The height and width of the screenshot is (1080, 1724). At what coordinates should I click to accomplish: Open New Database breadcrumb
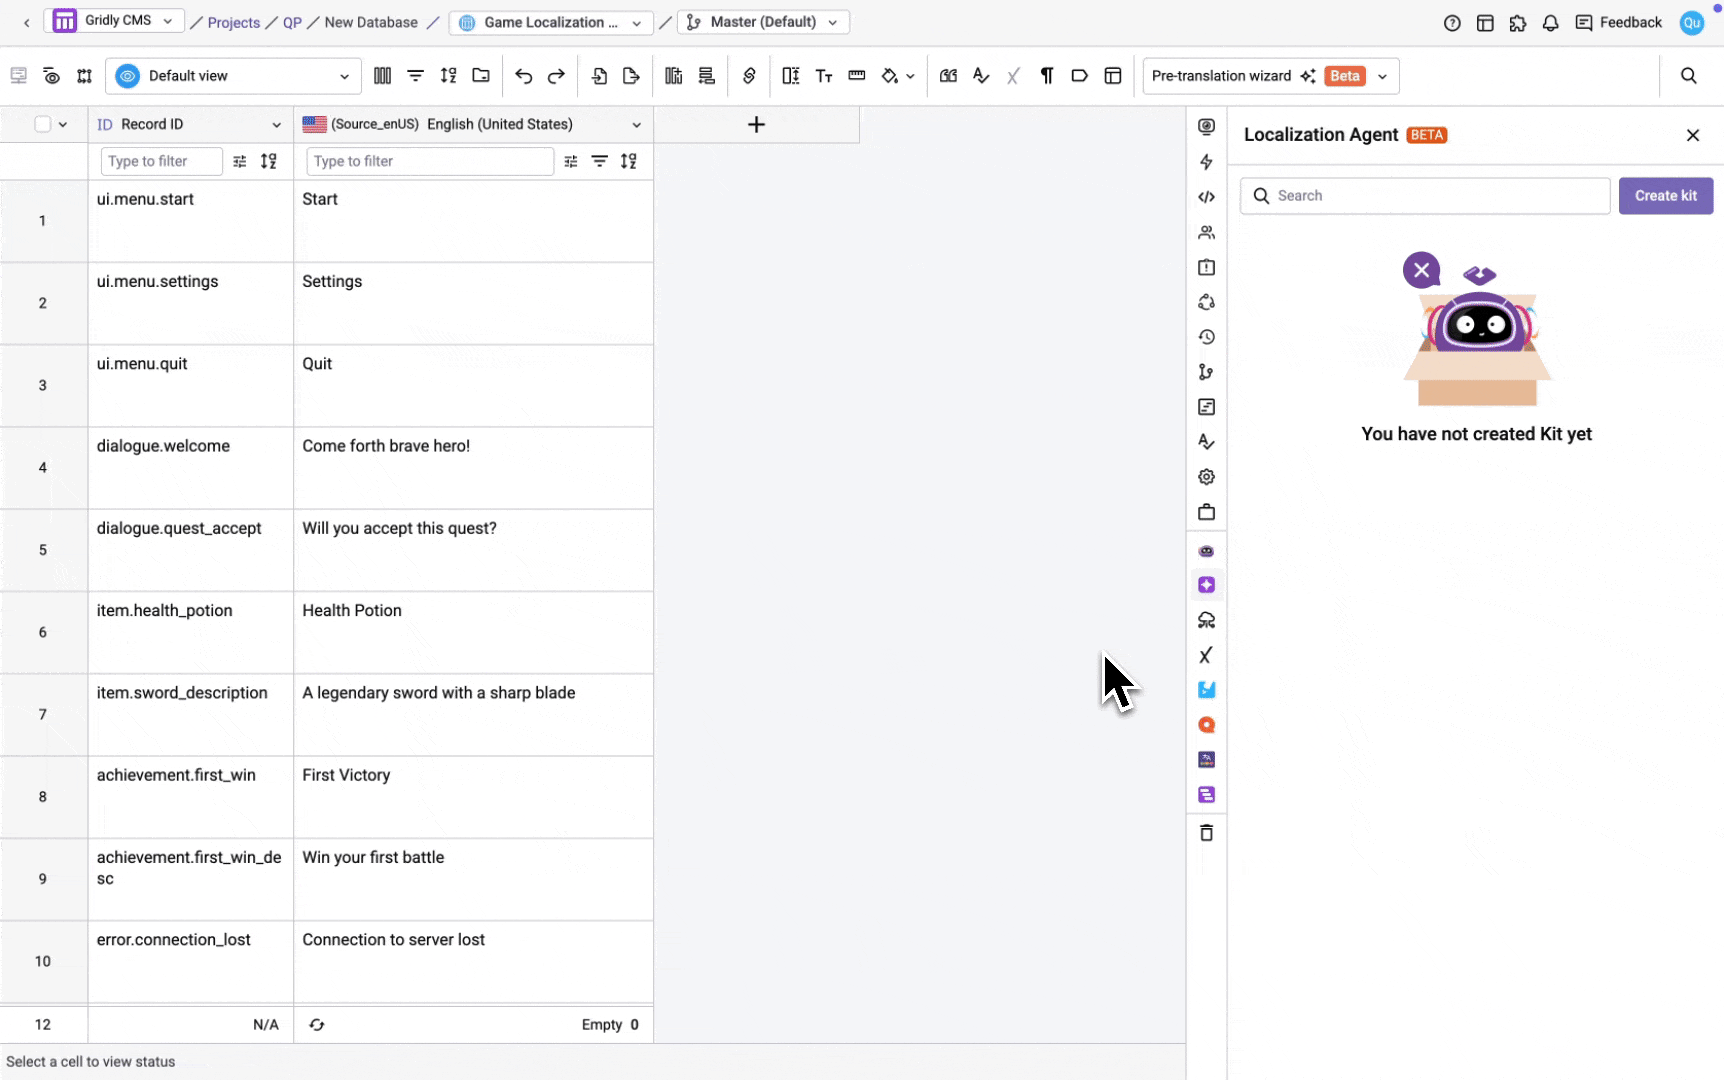[x=371, y=22]
